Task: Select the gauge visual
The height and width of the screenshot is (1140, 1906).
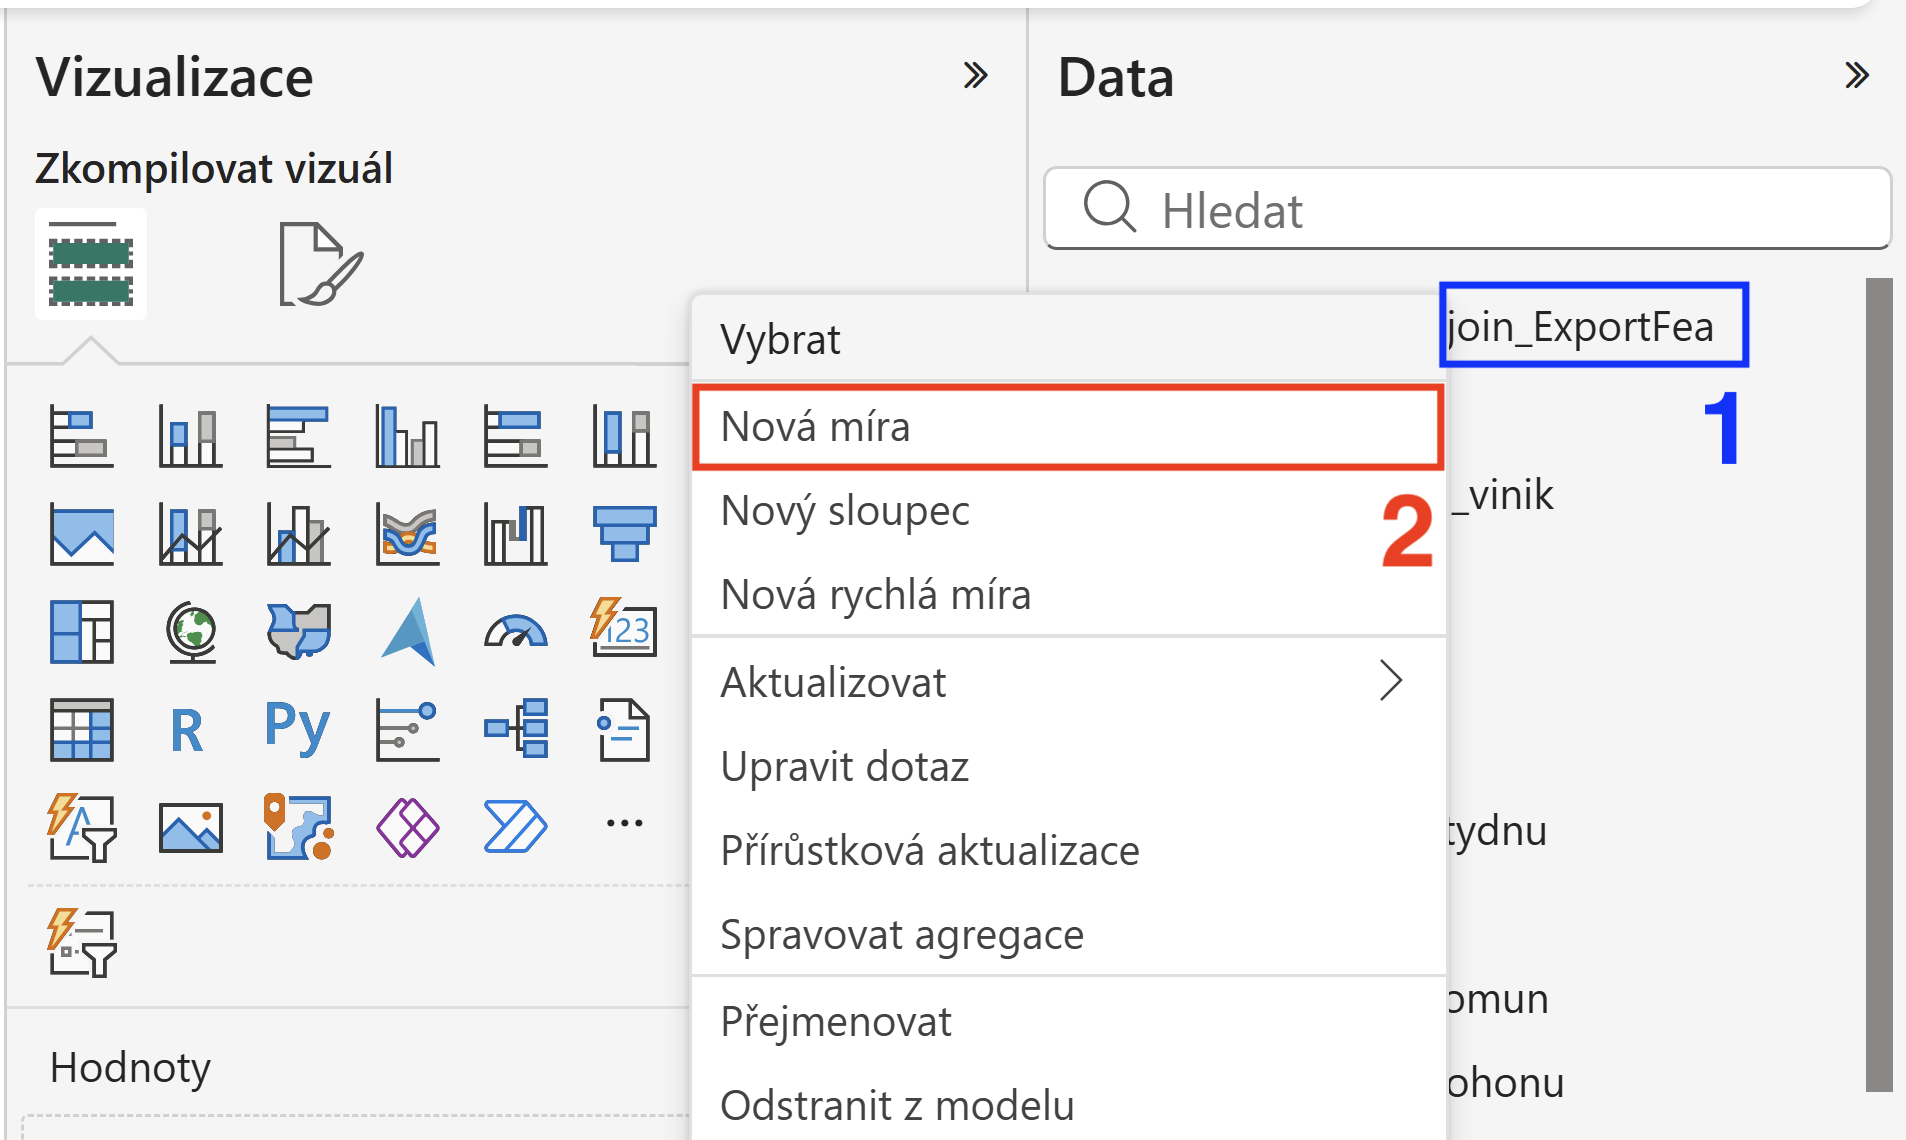Action: click(515, 632)
